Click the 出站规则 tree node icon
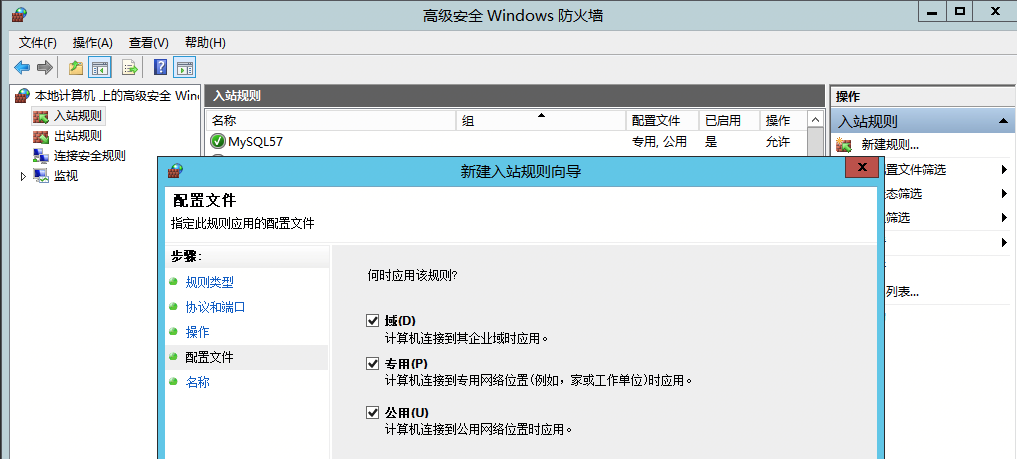 pos(41,136)
